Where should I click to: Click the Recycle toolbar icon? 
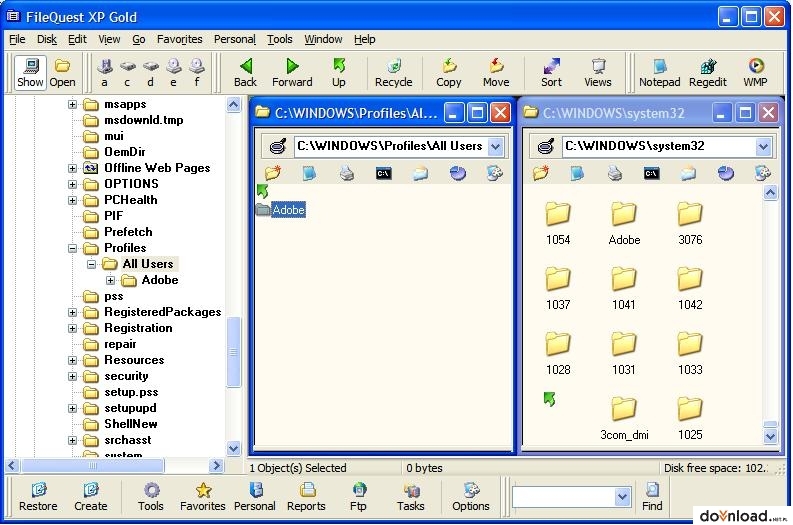393,73
